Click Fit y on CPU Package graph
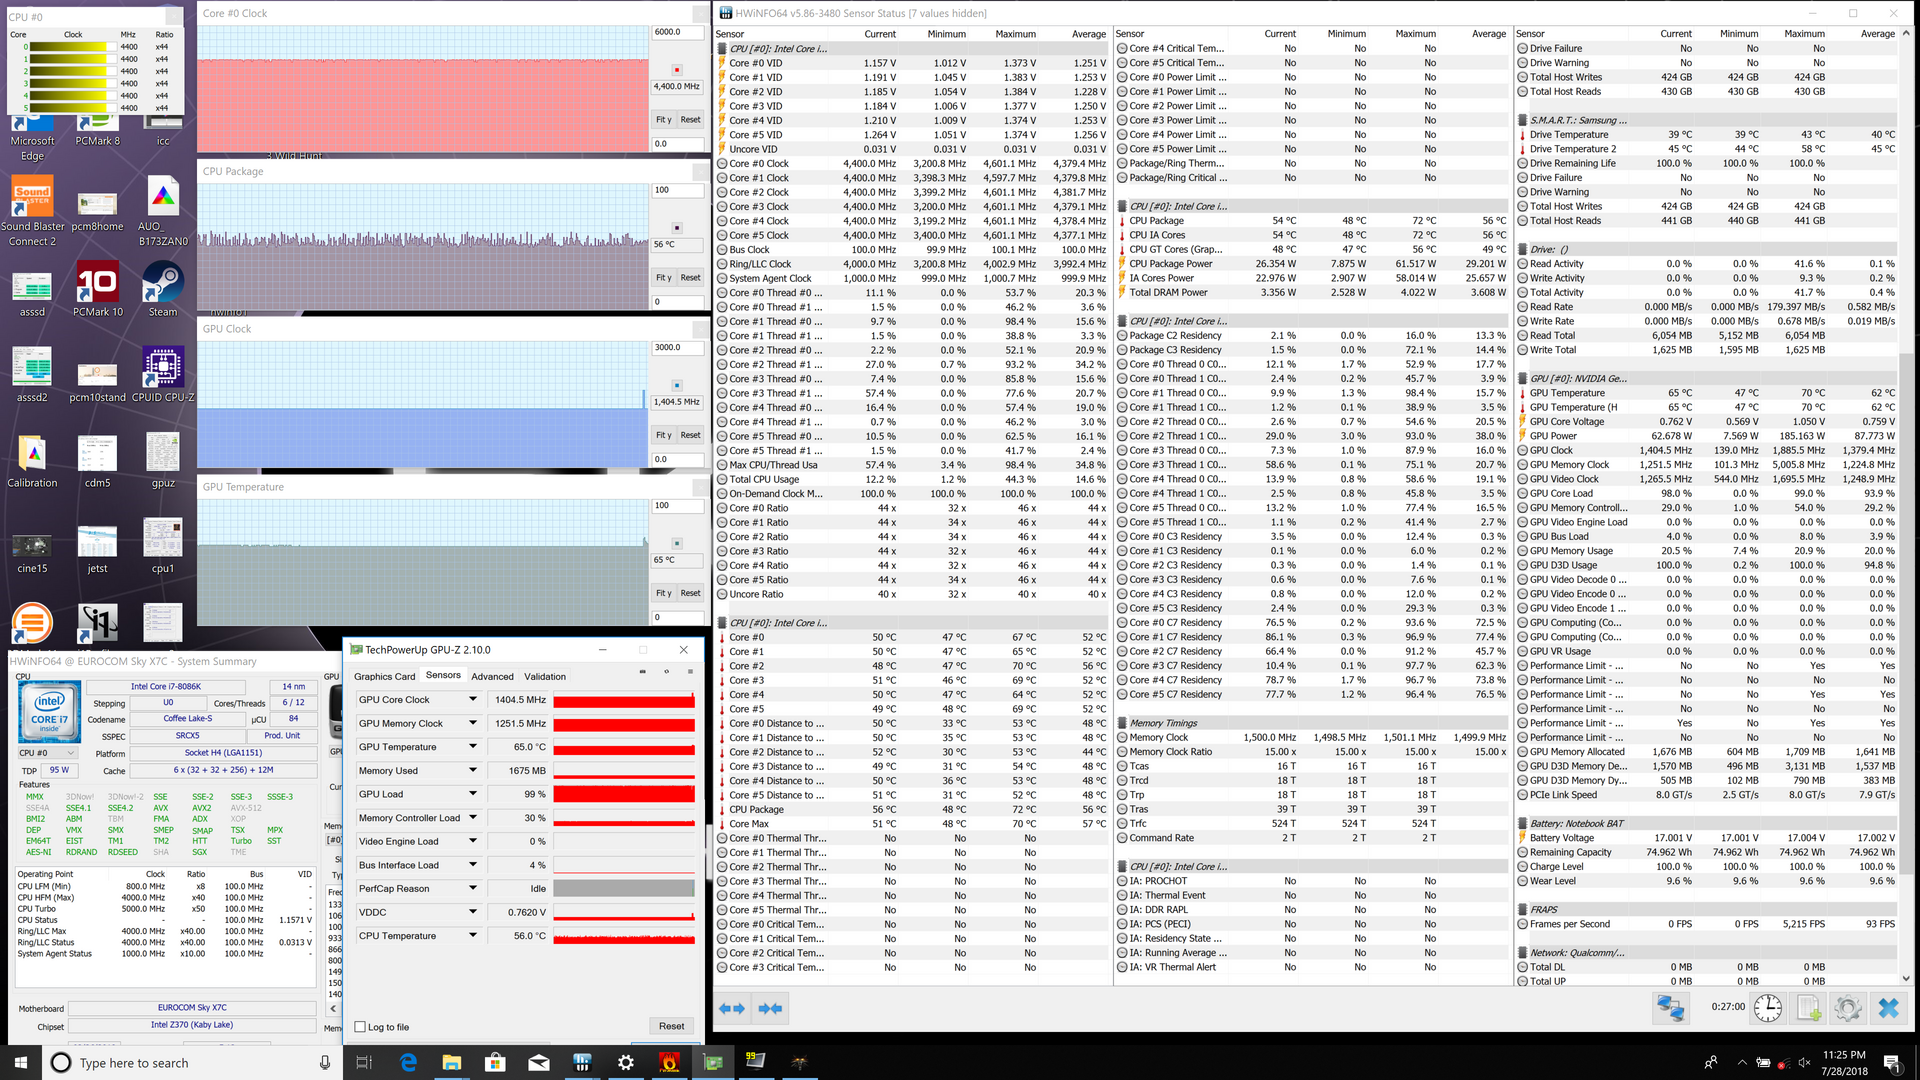The width and height of the screenshot is (1920, 1080). point(663,278)
